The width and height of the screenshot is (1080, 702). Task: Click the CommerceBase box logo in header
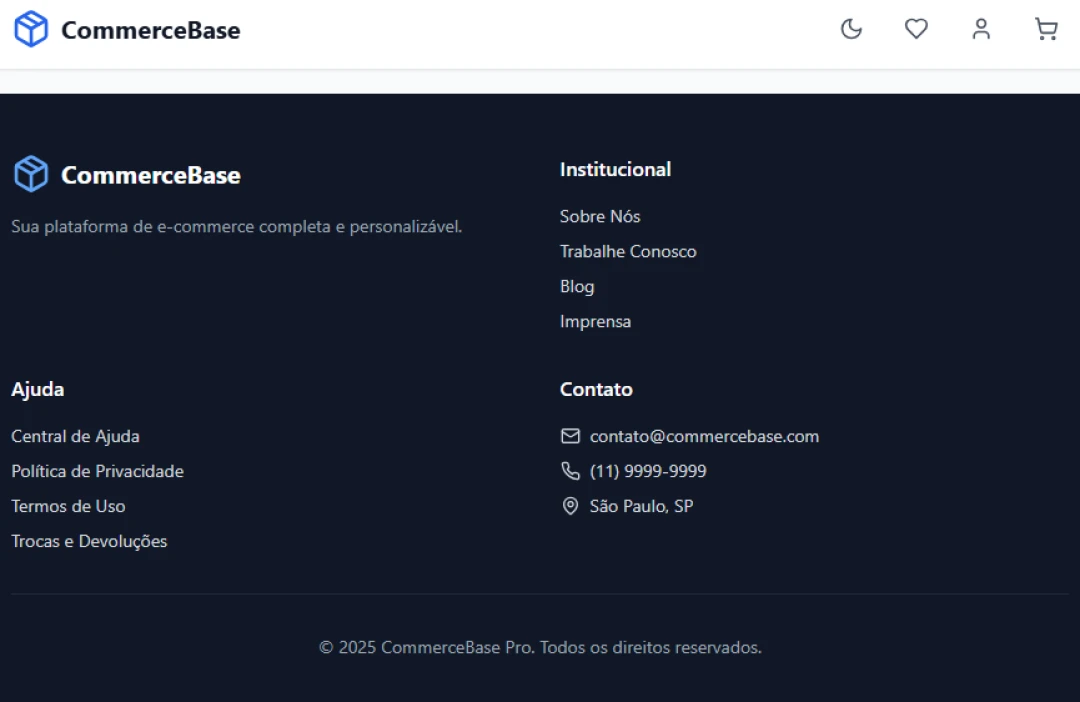click(x=31, y=29)
